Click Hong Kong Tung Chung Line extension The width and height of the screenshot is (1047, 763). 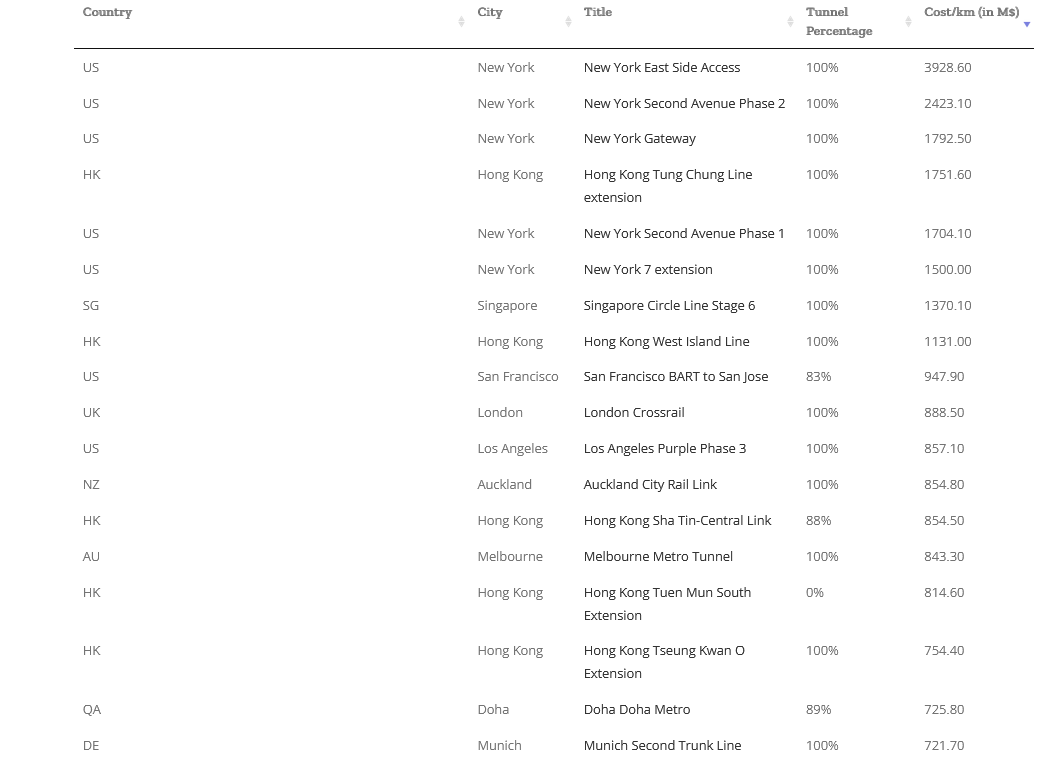668,186
